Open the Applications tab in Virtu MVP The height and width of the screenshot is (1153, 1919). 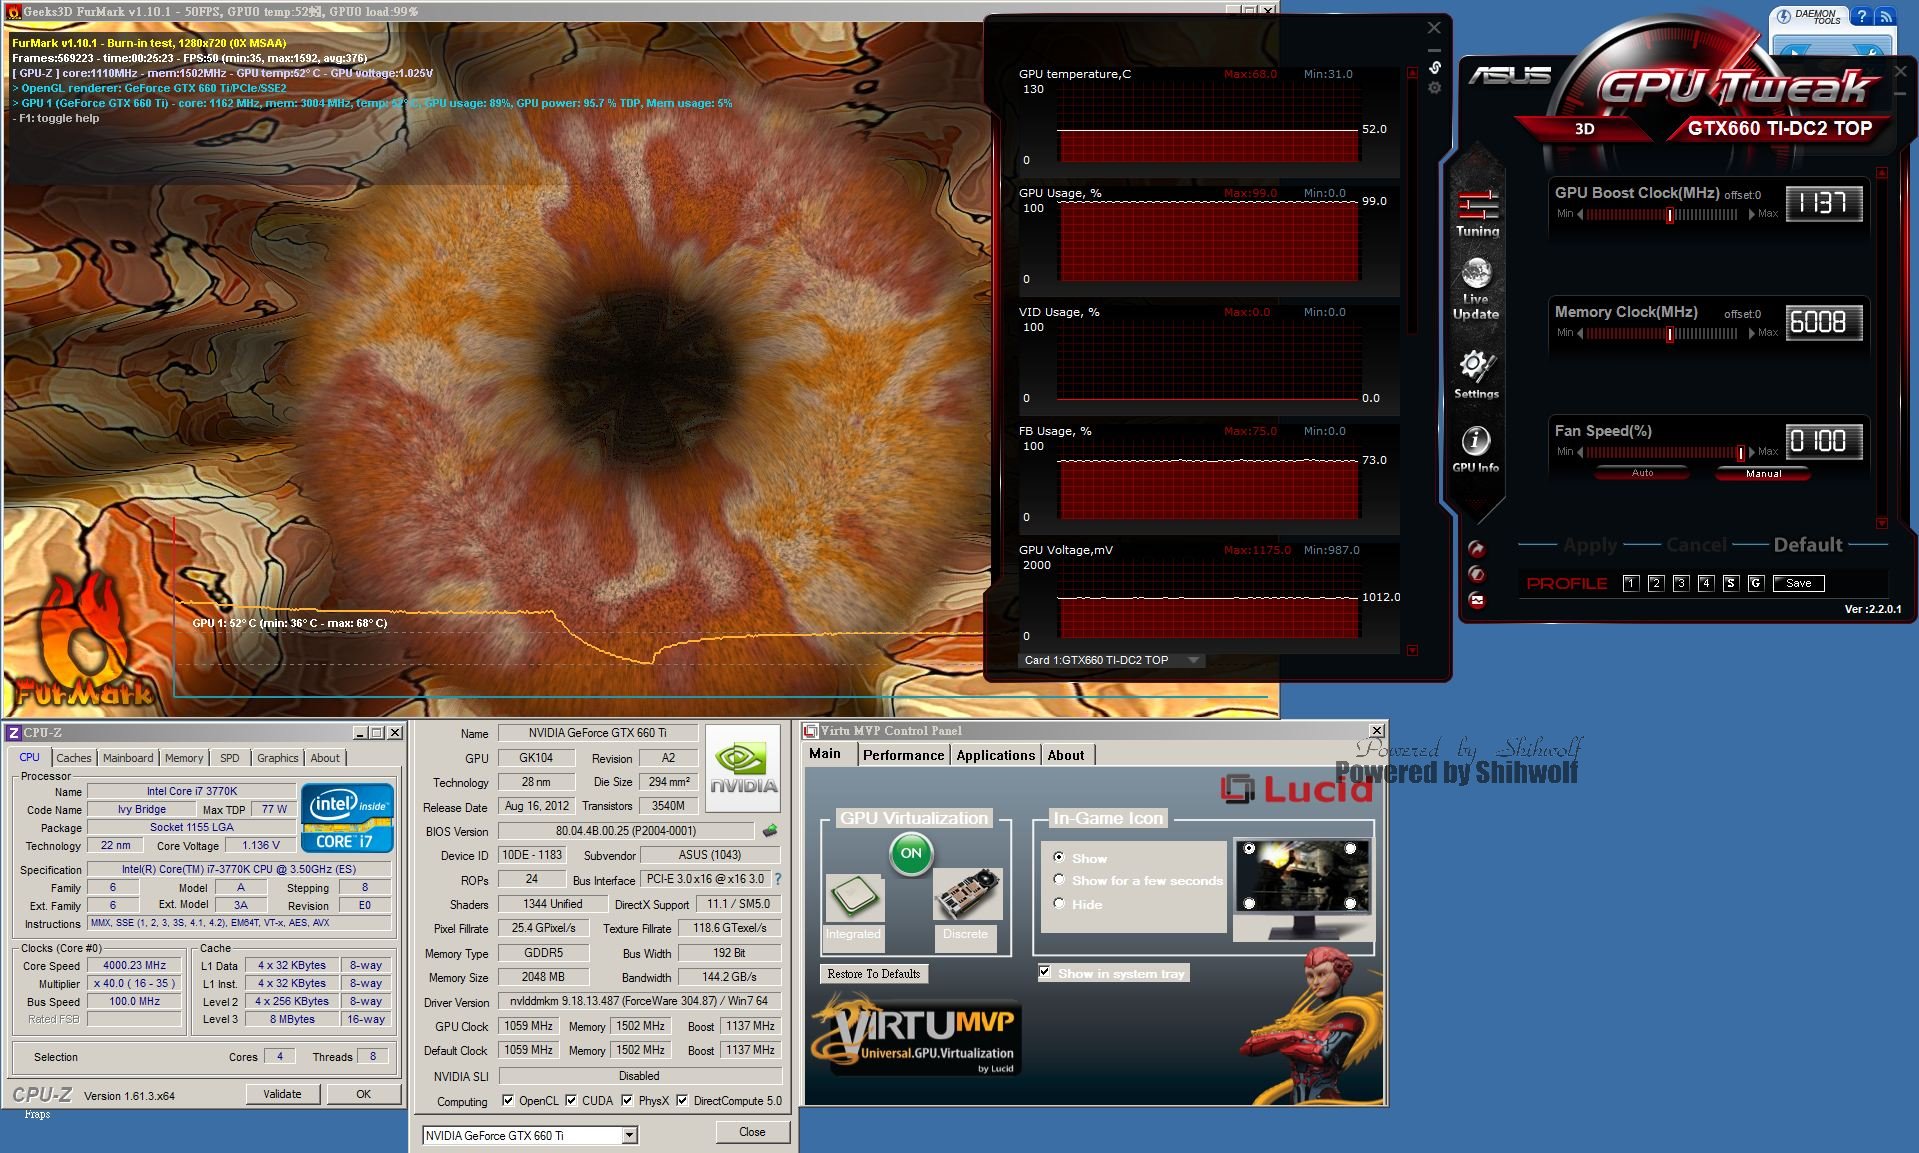(x=995, y=755)
